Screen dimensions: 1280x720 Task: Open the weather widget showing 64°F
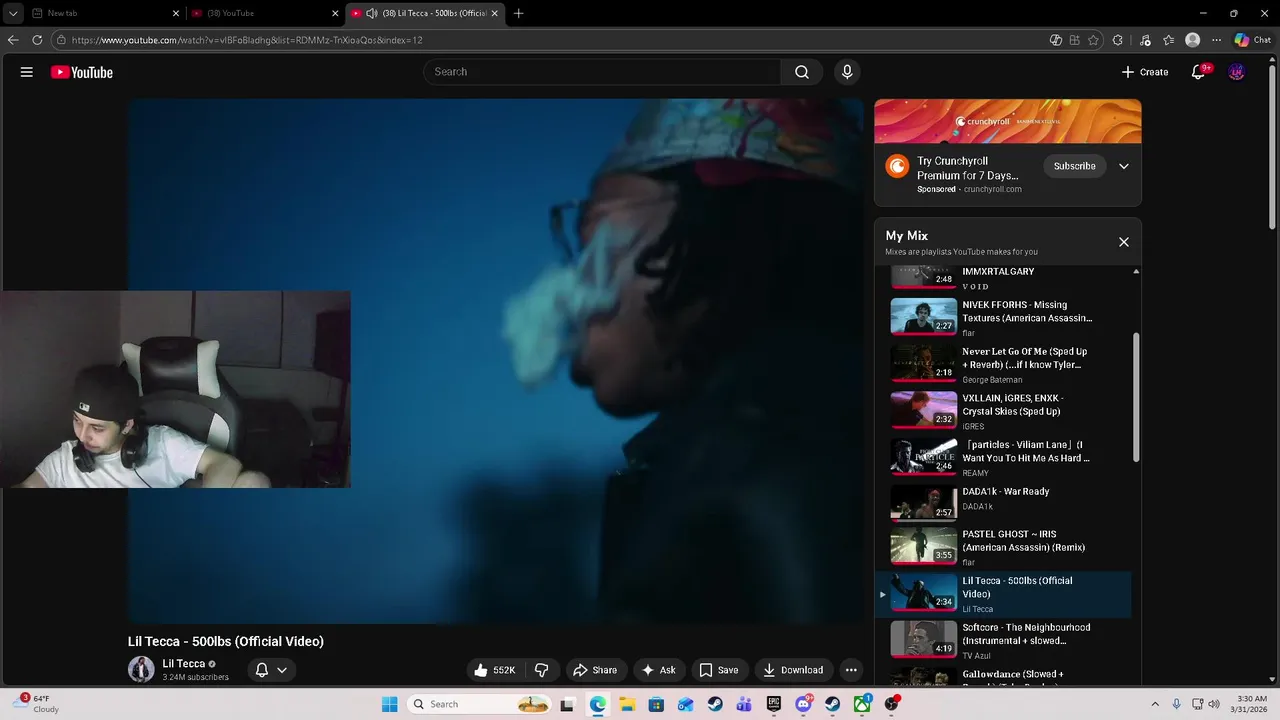click(35, 704)
